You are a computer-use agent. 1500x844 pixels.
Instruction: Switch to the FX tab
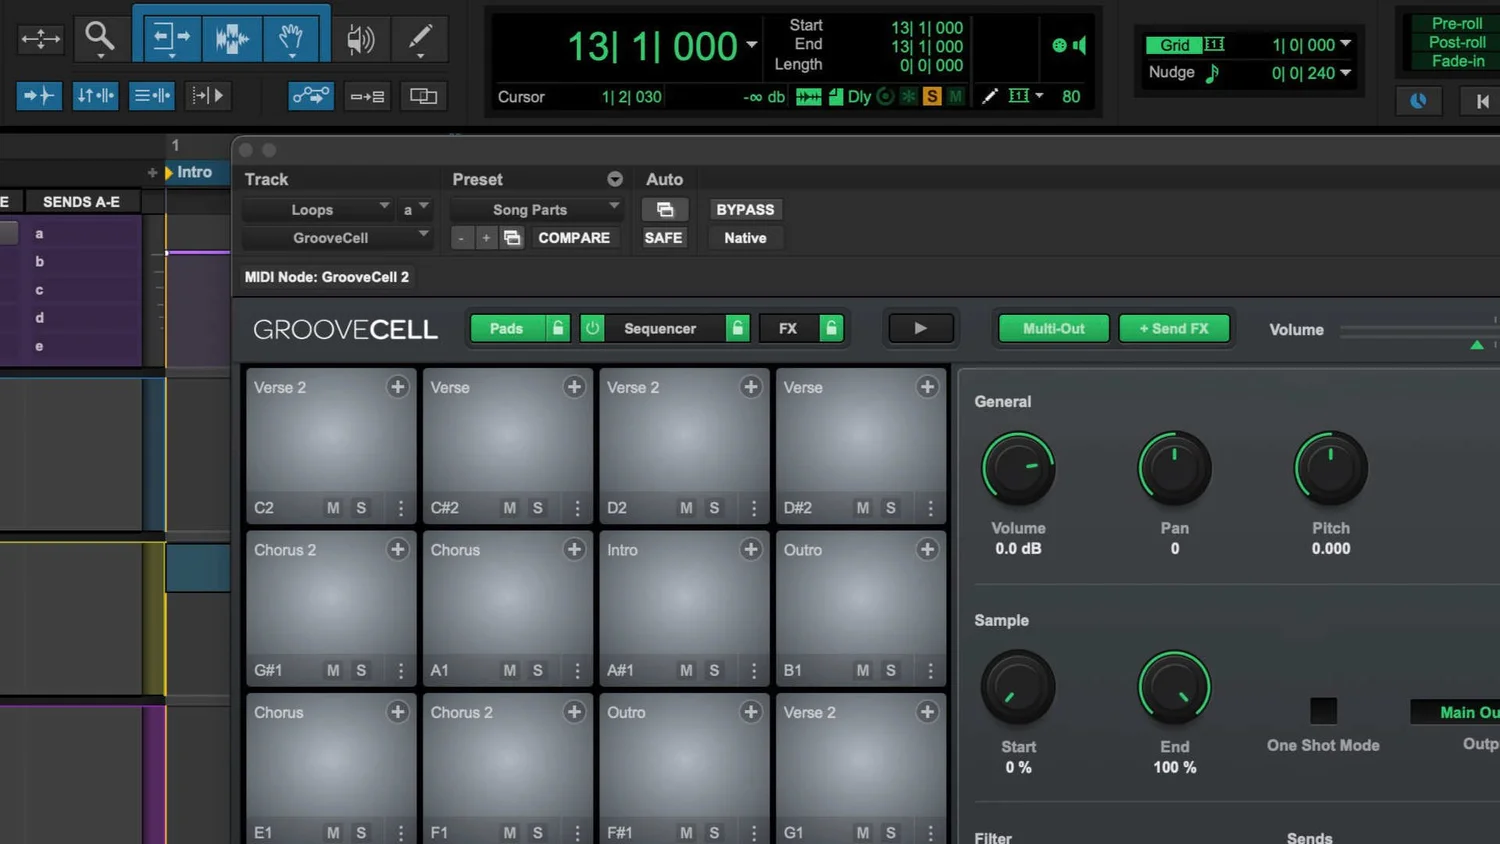click(789, 328)
